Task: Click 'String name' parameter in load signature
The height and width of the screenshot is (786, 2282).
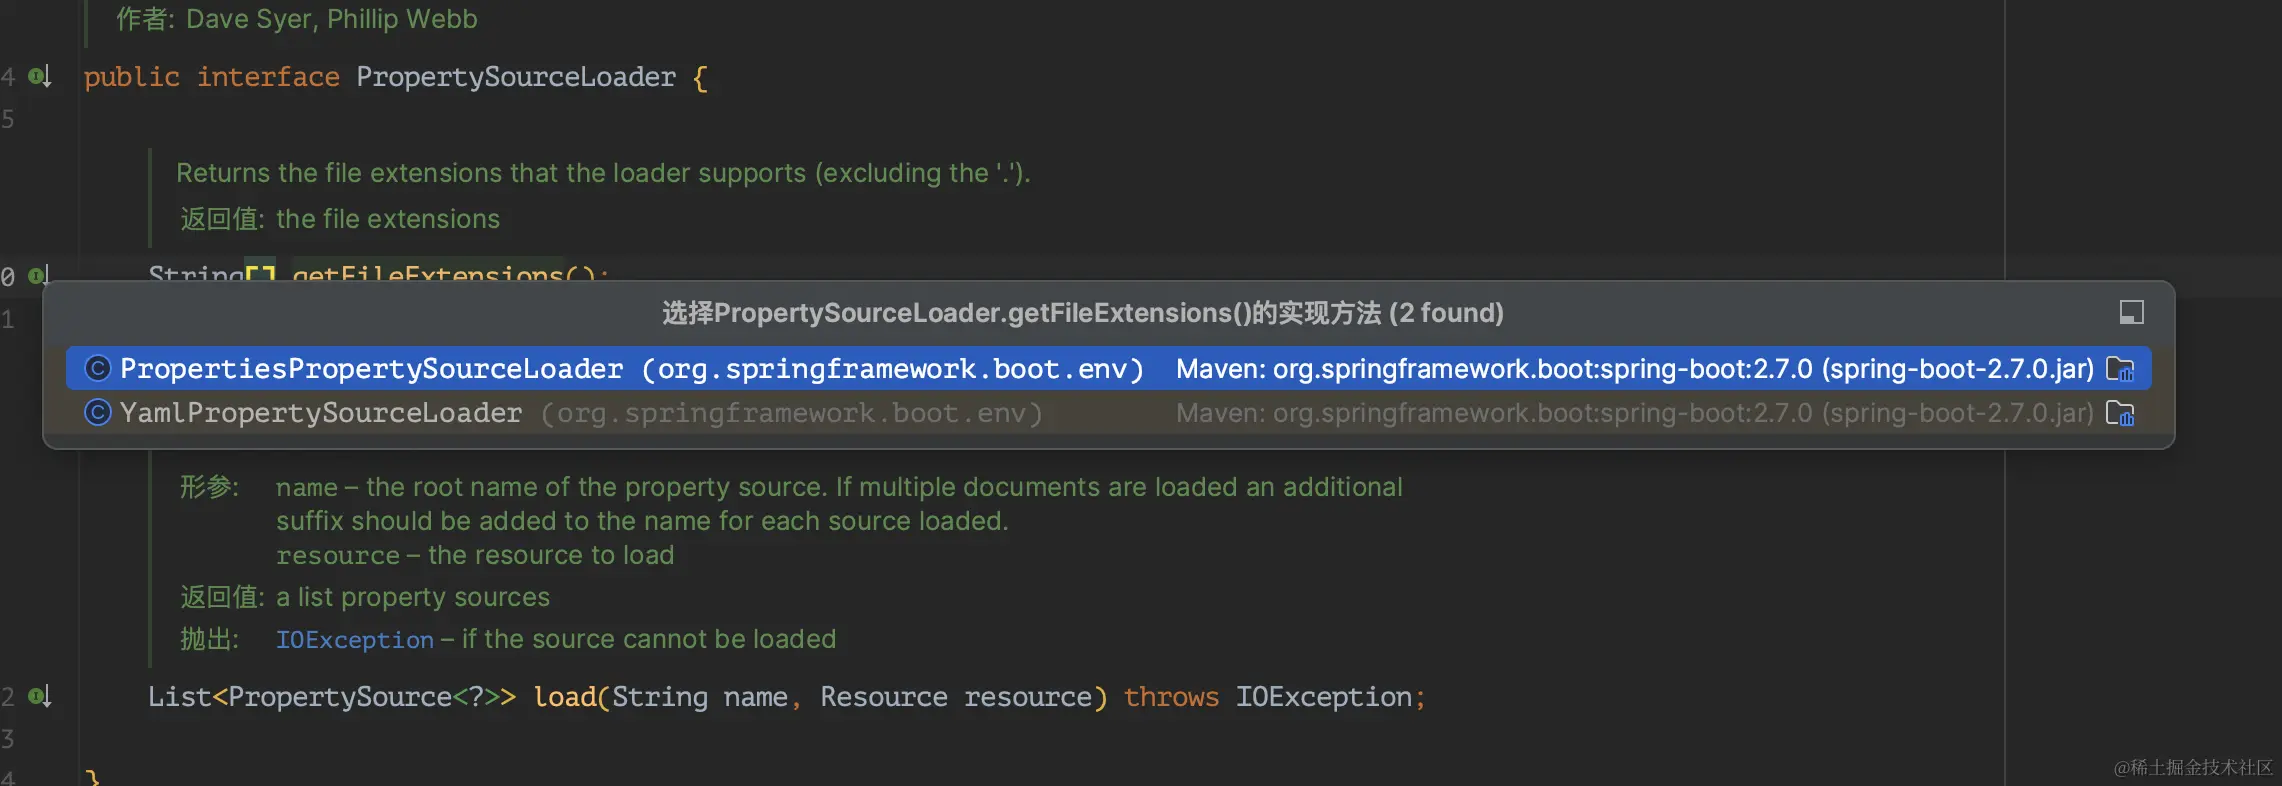Action: (700, 697)
